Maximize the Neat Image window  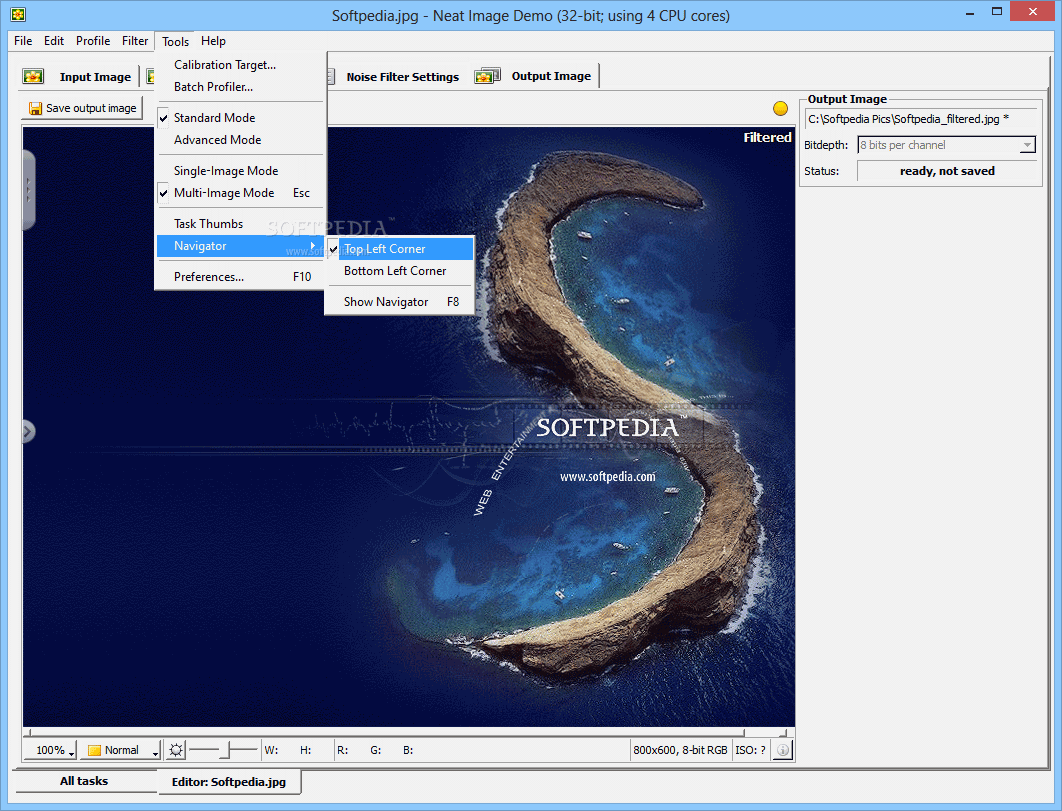(x=996, y=12)
